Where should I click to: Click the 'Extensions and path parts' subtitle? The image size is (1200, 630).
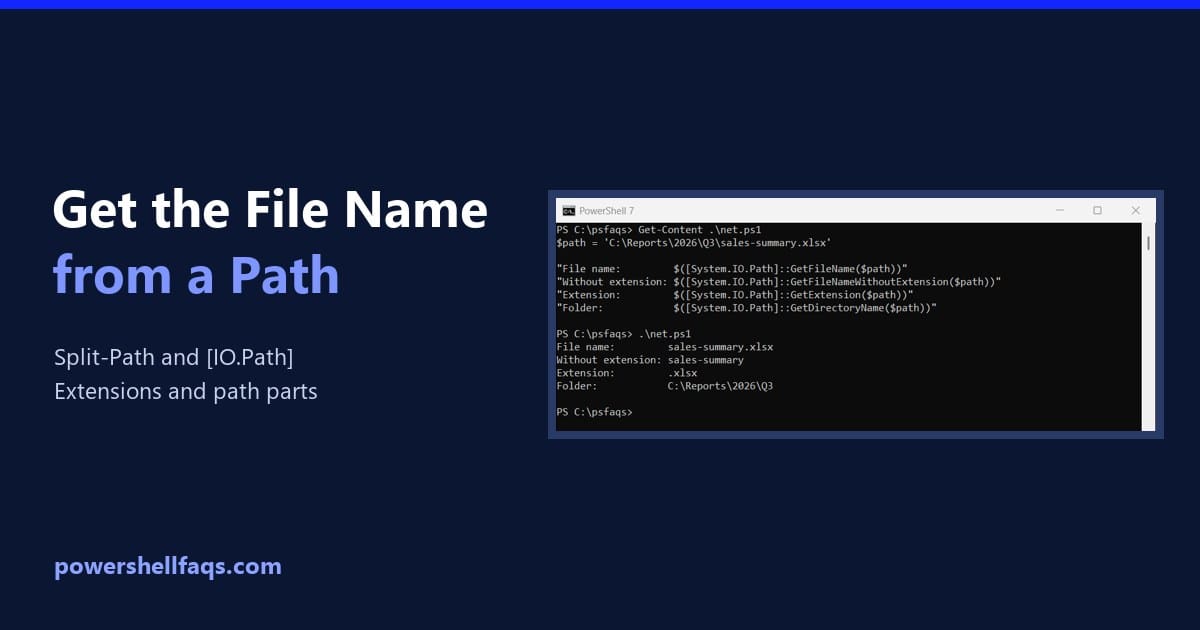click(186, 391)
